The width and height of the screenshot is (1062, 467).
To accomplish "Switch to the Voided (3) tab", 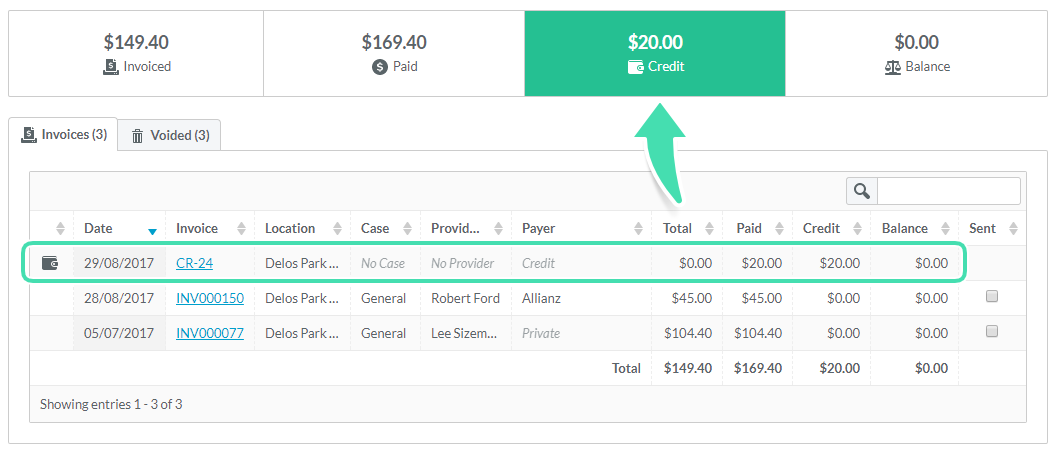I will pyautogui.click(x=169, y=135).
